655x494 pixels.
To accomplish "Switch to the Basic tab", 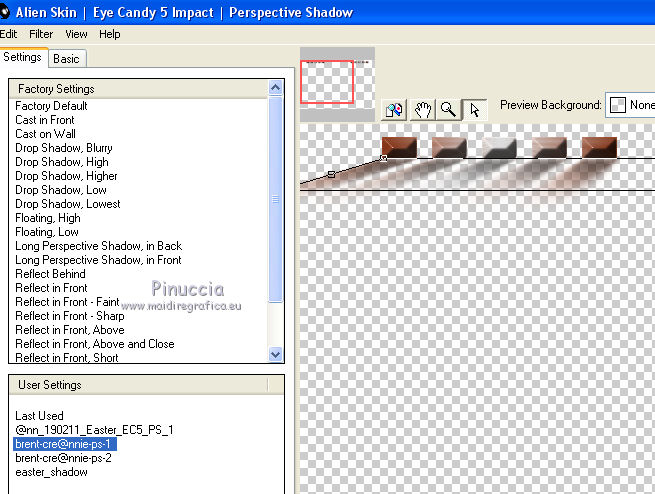I will pyautogui.click(x=66, y=59).
